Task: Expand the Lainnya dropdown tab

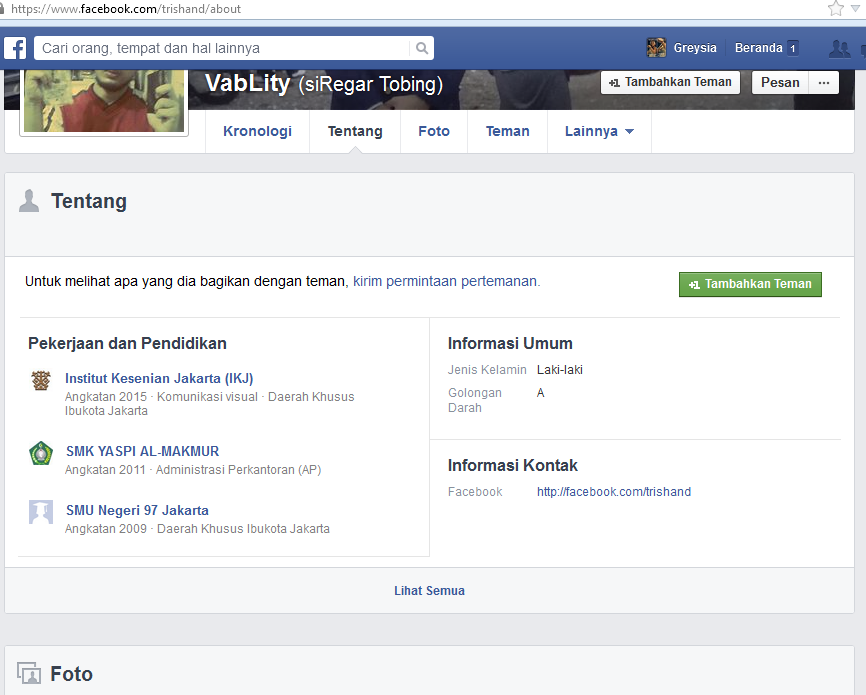Action: pyautogui.click(x=599, y=131)
